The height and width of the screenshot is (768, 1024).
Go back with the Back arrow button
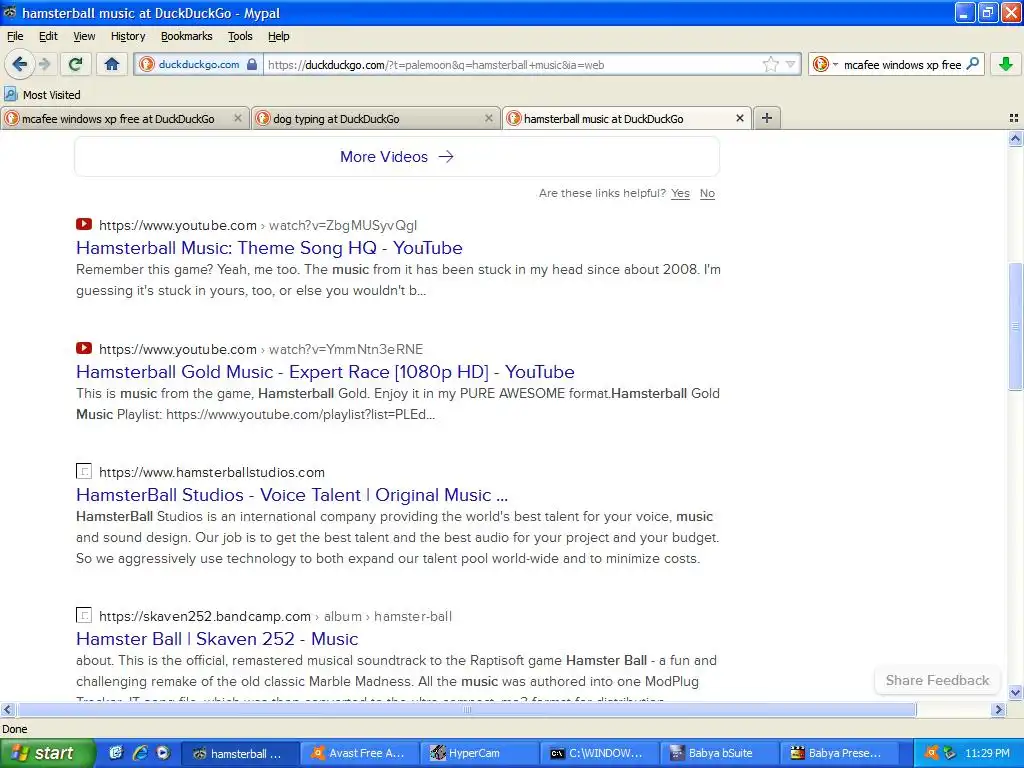[x=19, y=64]
